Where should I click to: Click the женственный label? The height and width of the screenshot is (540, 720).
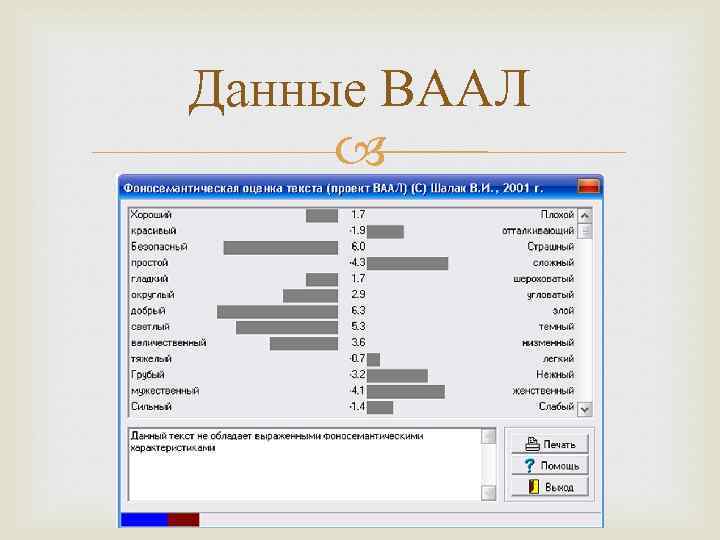coord(543,391)
